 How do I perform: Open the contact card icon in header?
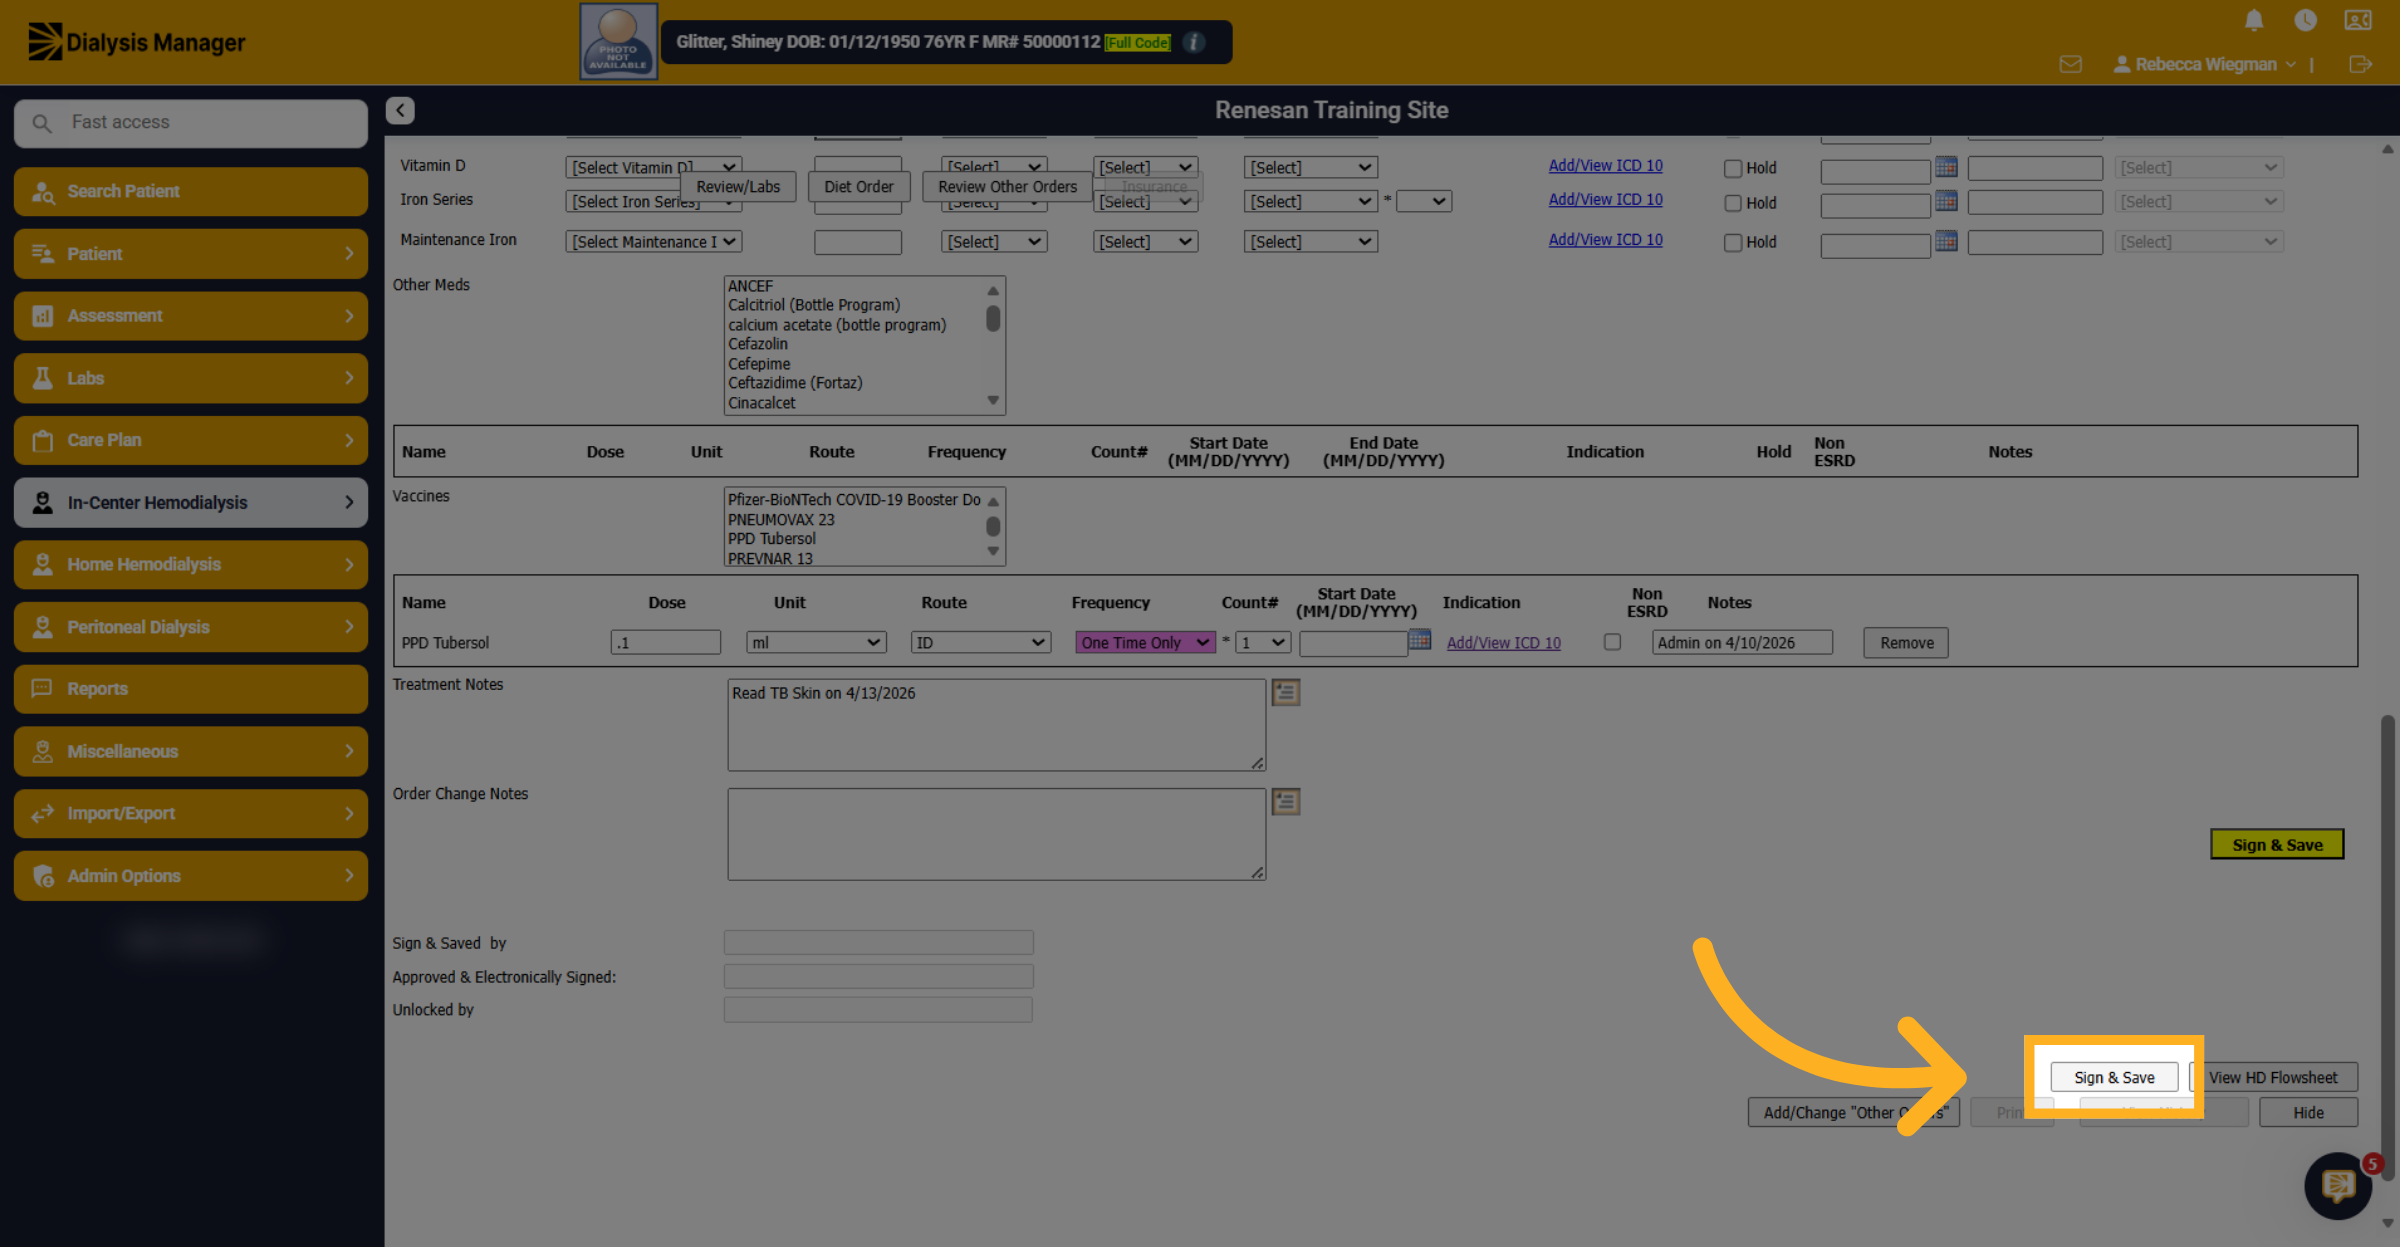point(2358,20)
